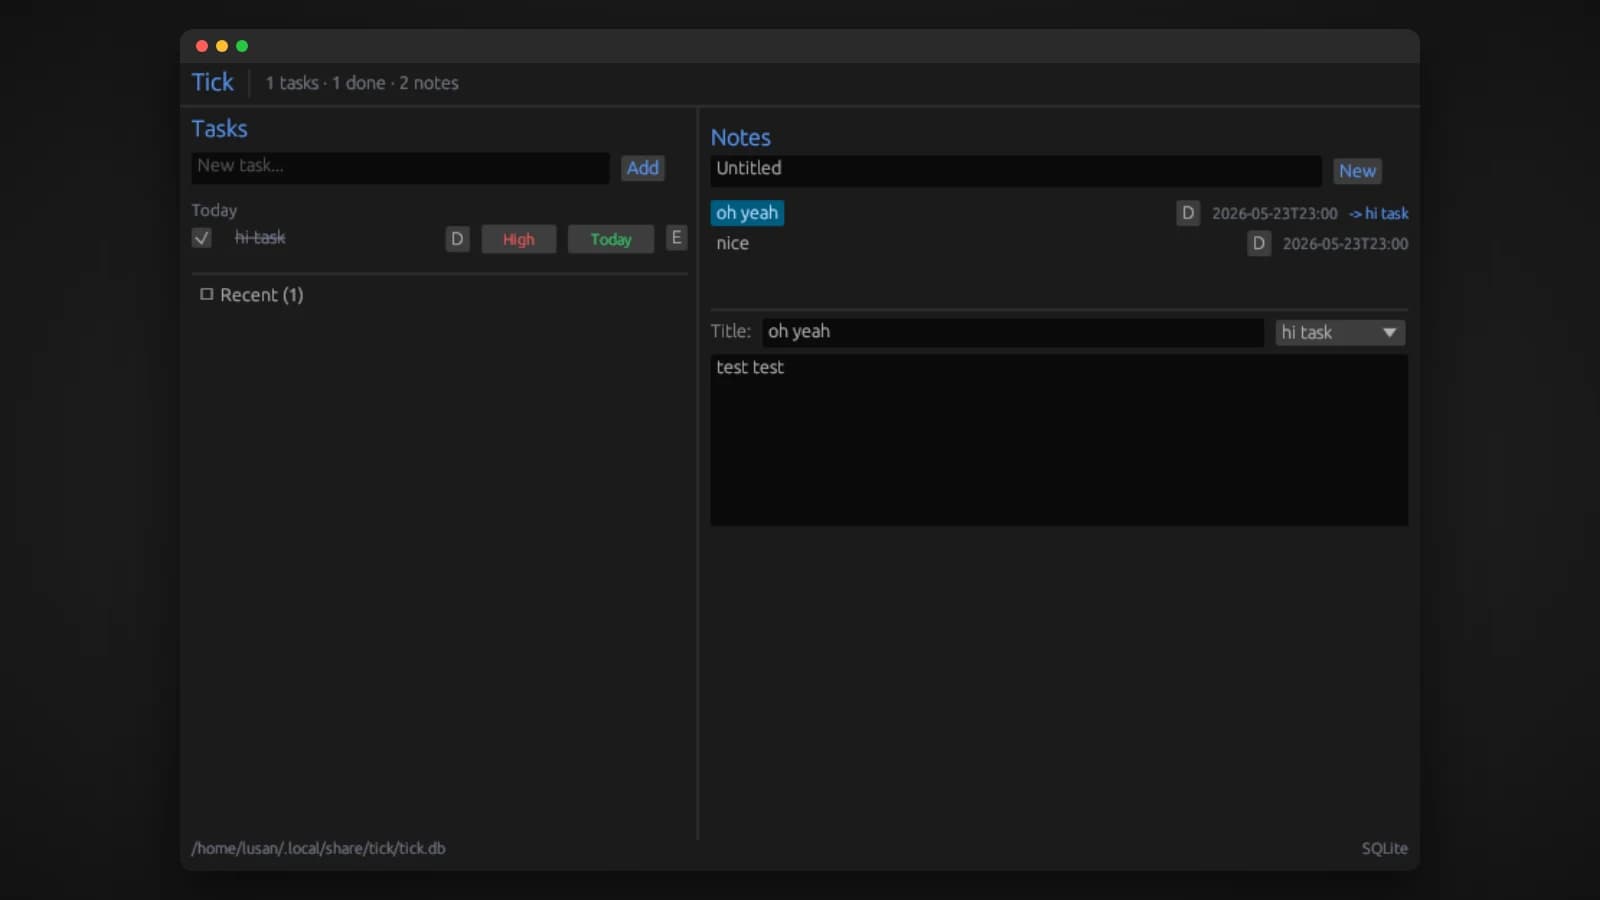Click the Today due-date button of hi task
This screenshot has width=1600, height=900.
pyautogui.click(x=611, y=239)
